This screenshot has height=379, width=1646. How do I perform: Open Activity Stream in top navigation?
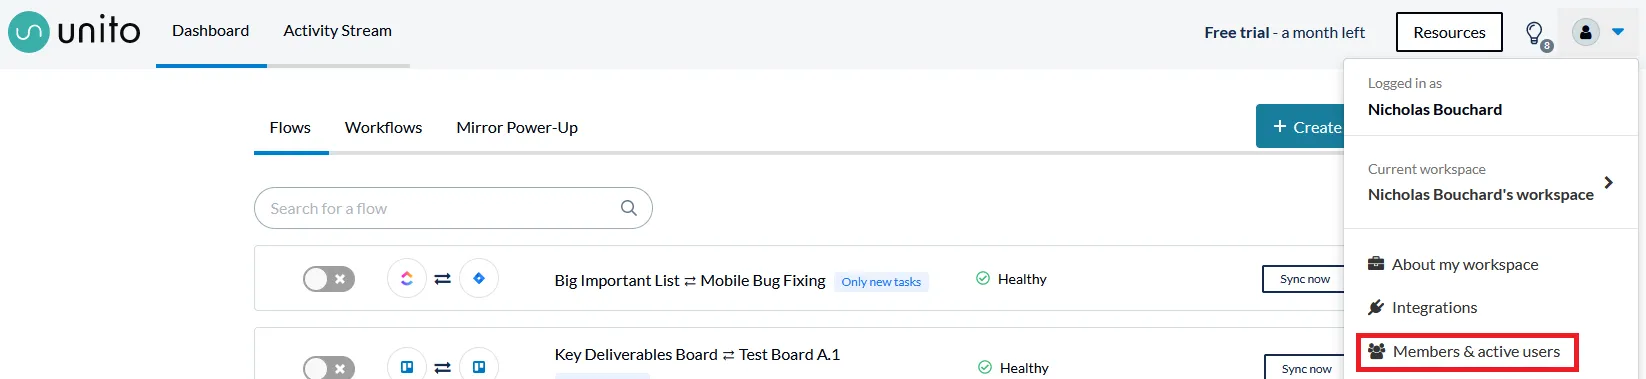(337, 31)
